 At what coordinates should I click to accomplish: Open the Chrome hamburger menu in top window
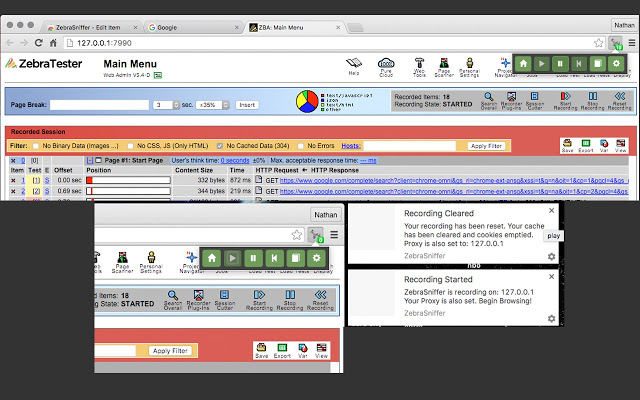point(632,43)
